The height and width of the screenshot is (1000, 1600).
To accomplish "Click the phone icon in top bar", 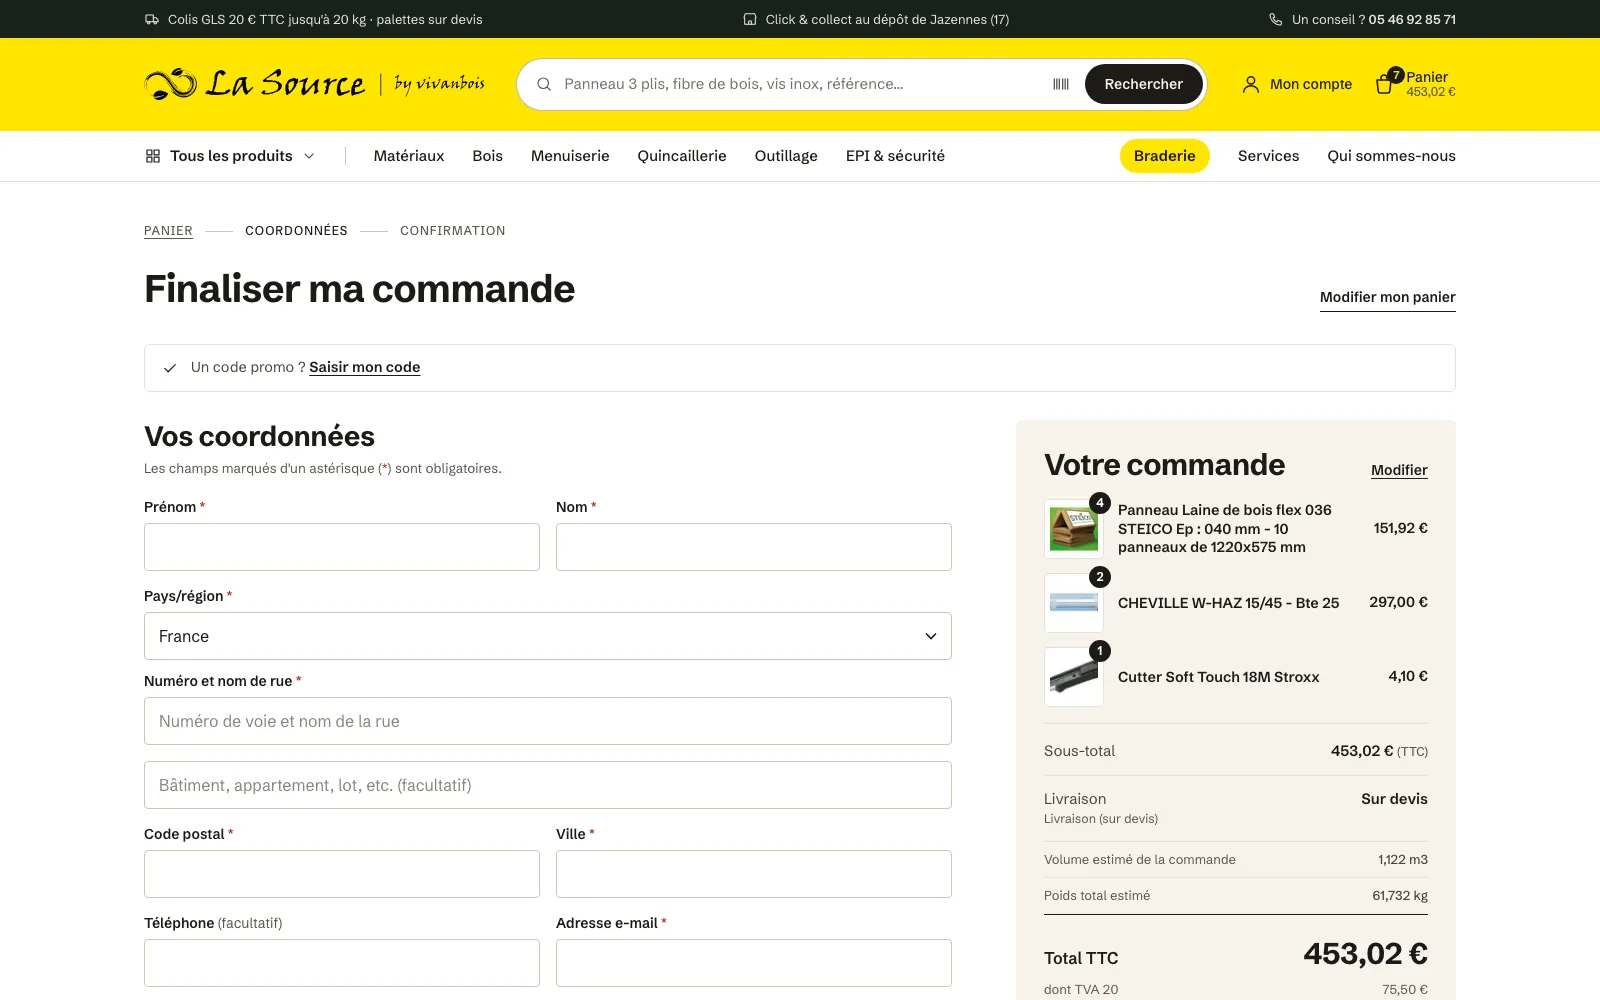I will click(1275, 19).
